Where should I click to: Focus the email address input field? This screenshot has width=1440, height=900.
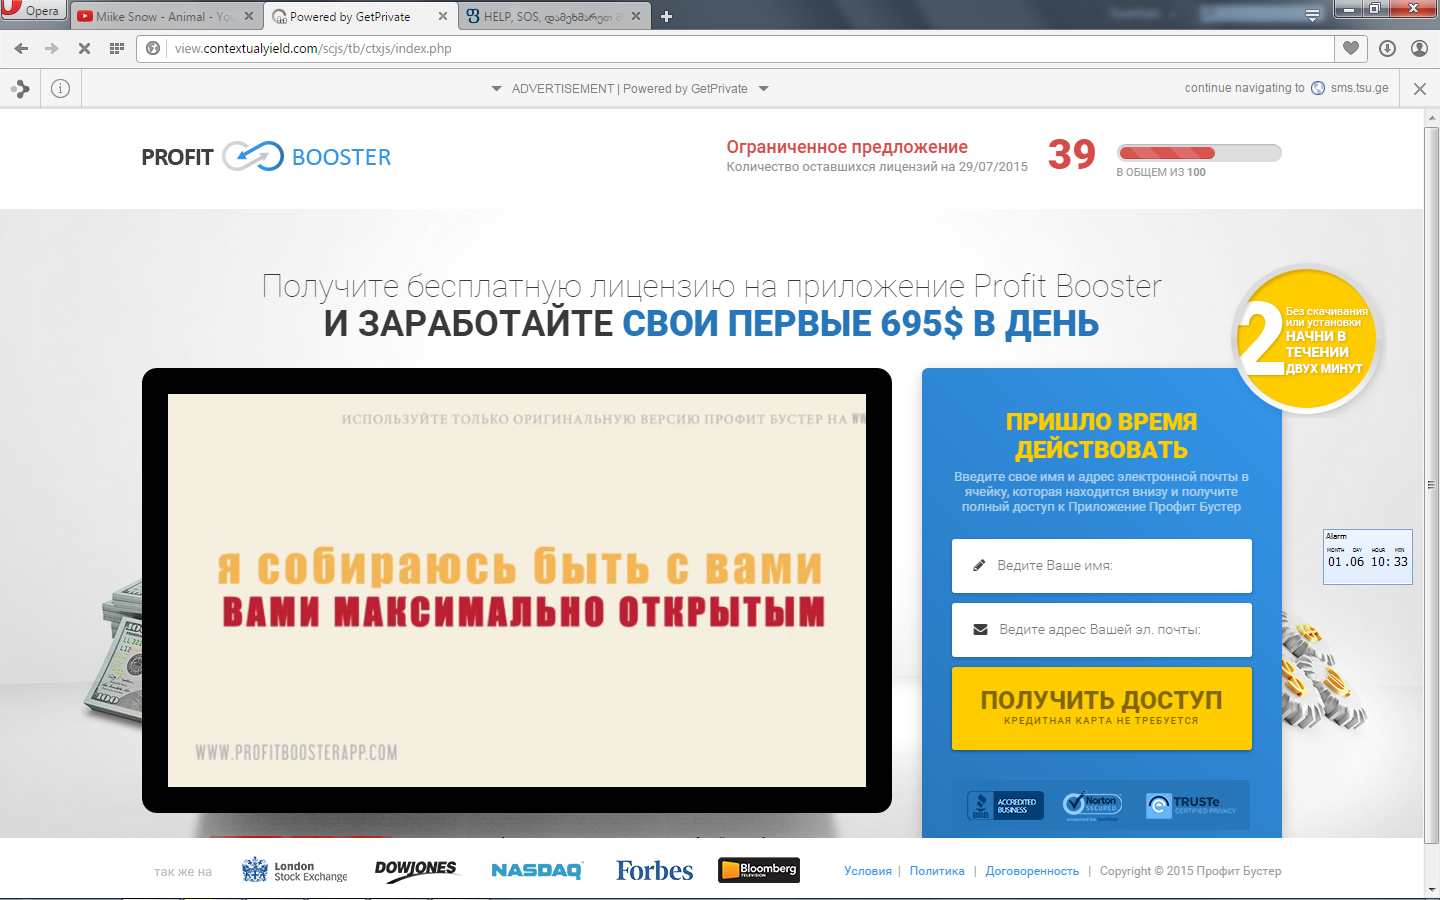click(x=1102, y=630)
